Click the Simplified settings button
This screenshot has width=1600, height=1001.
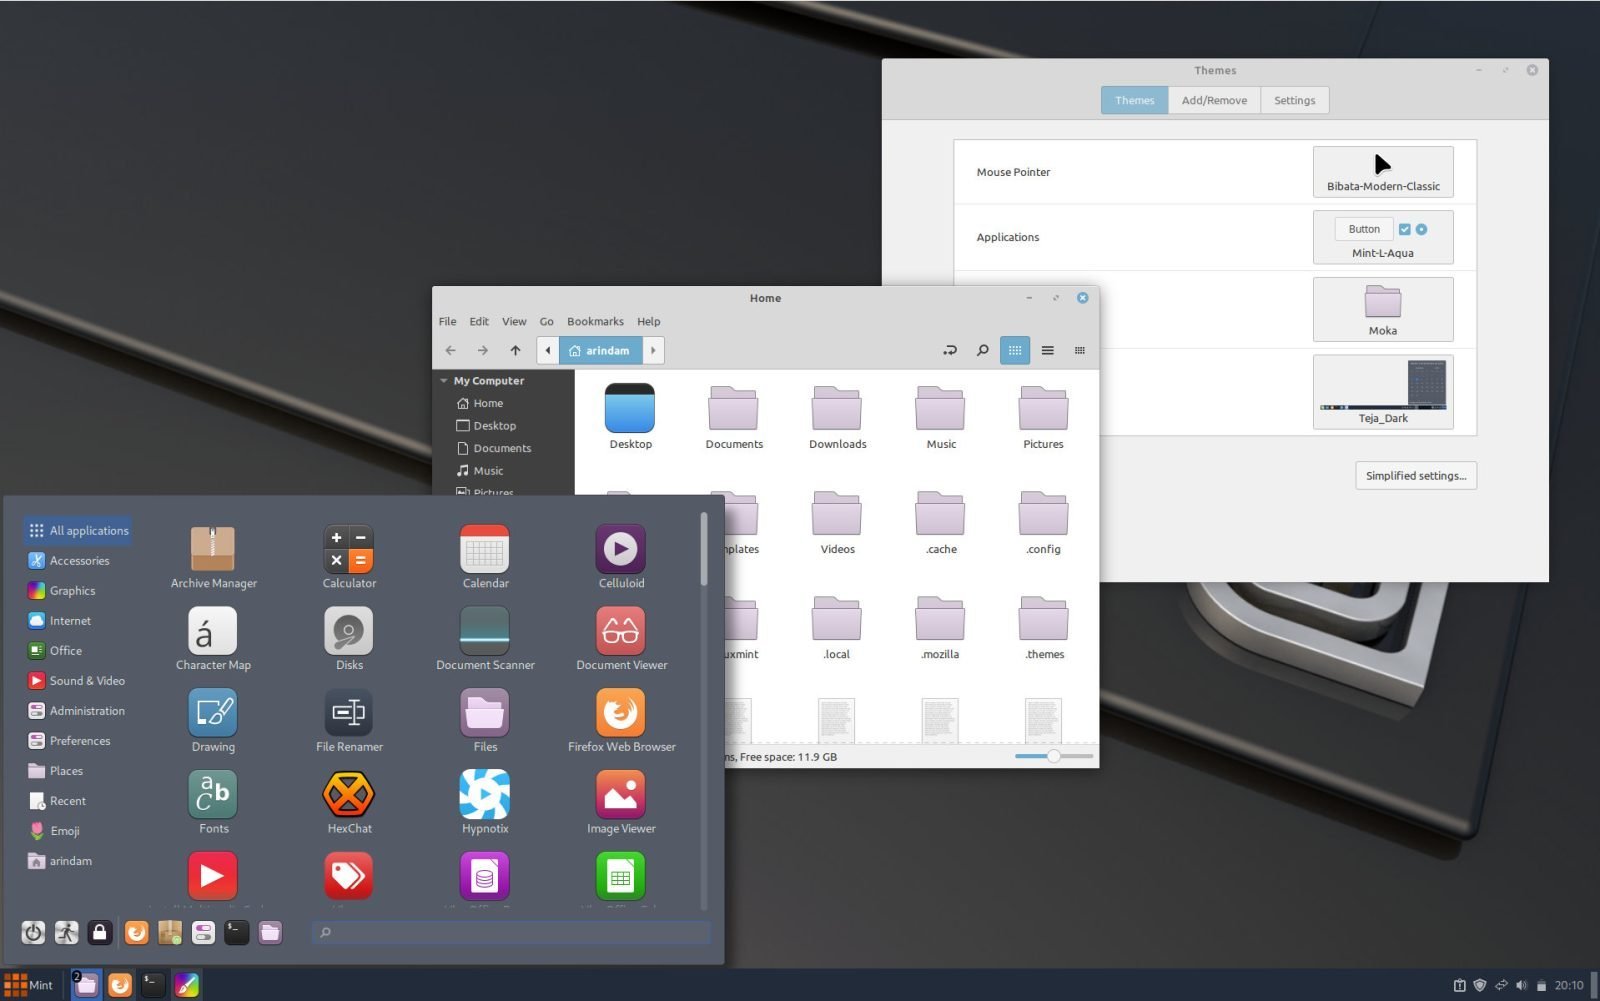point(1415,475)
